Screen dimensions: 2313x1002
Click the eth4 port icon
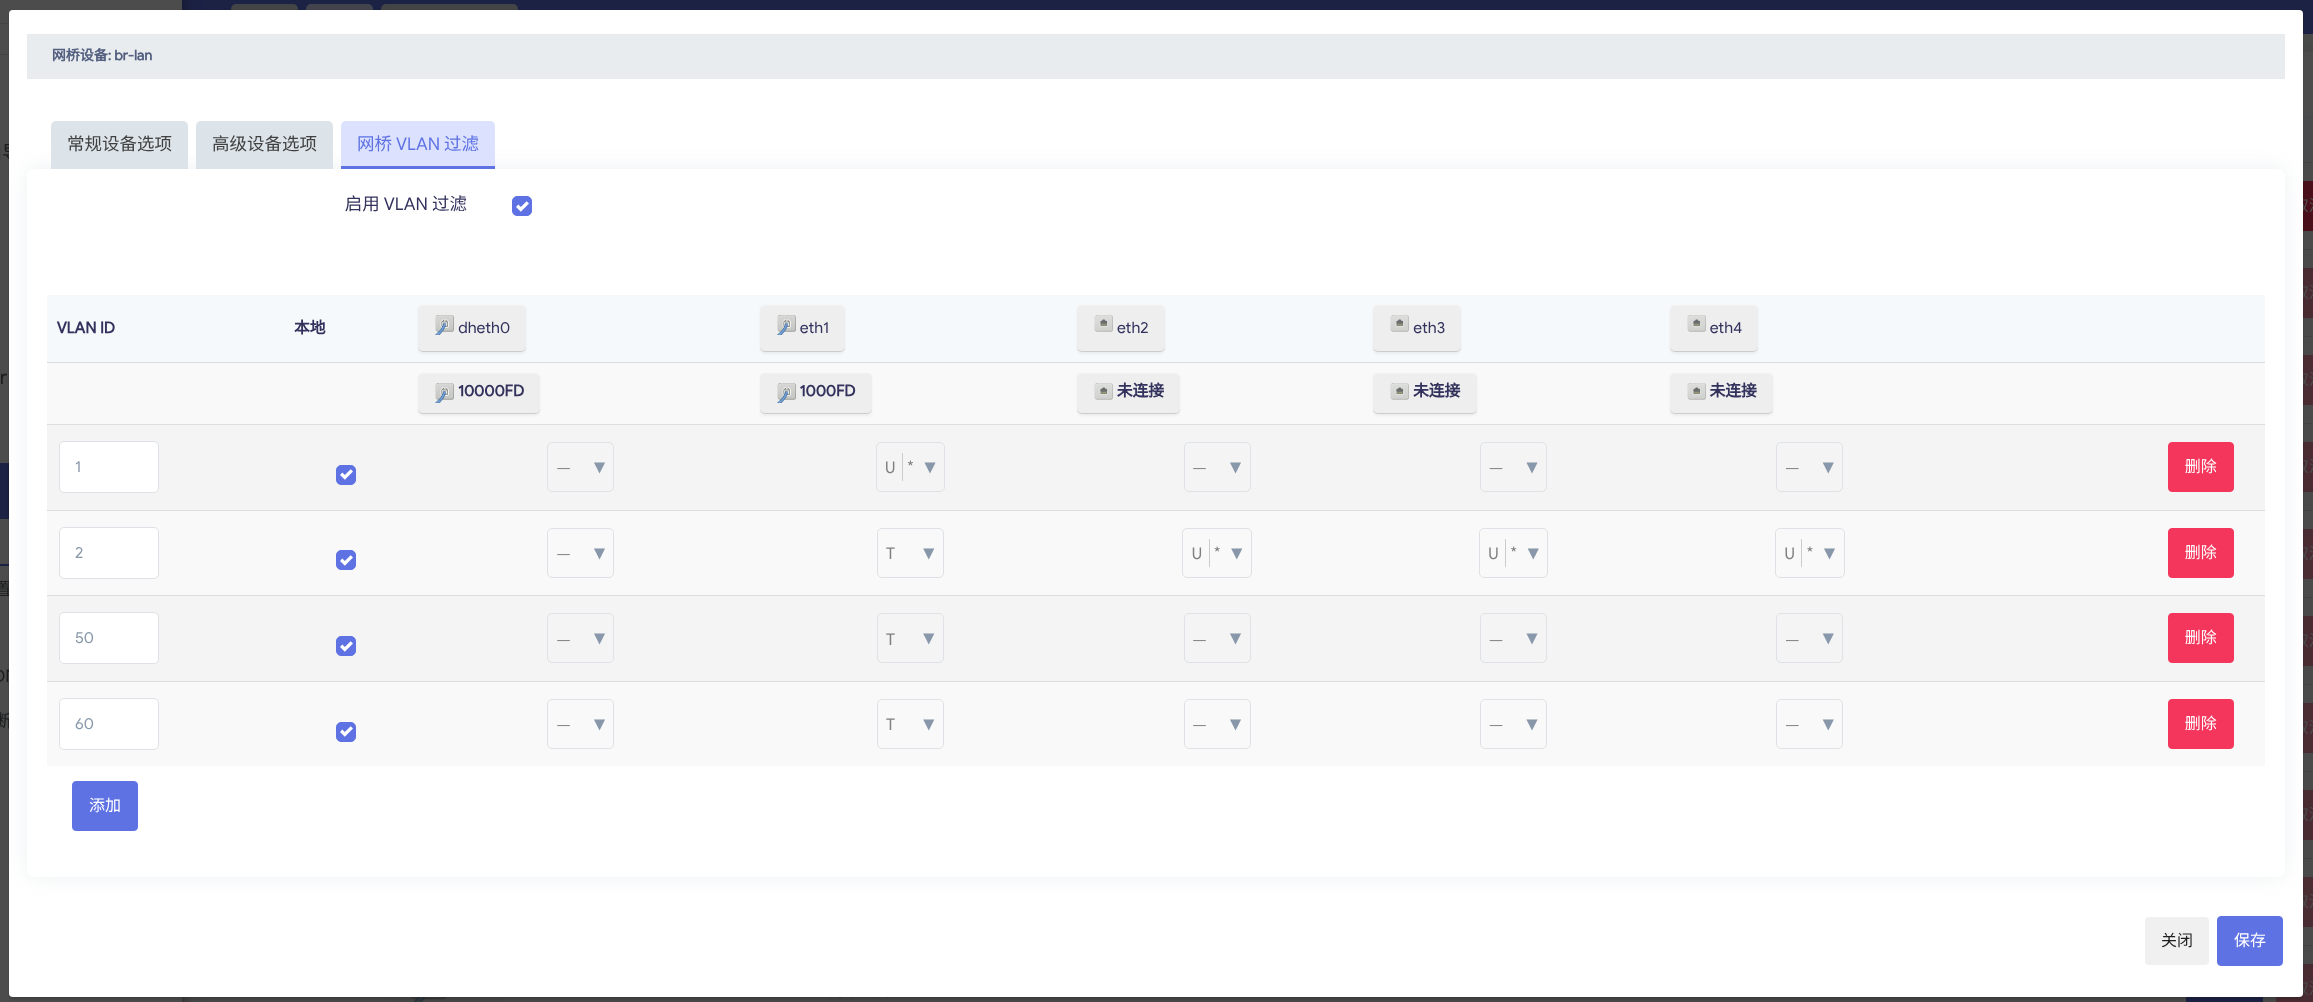1696,325
